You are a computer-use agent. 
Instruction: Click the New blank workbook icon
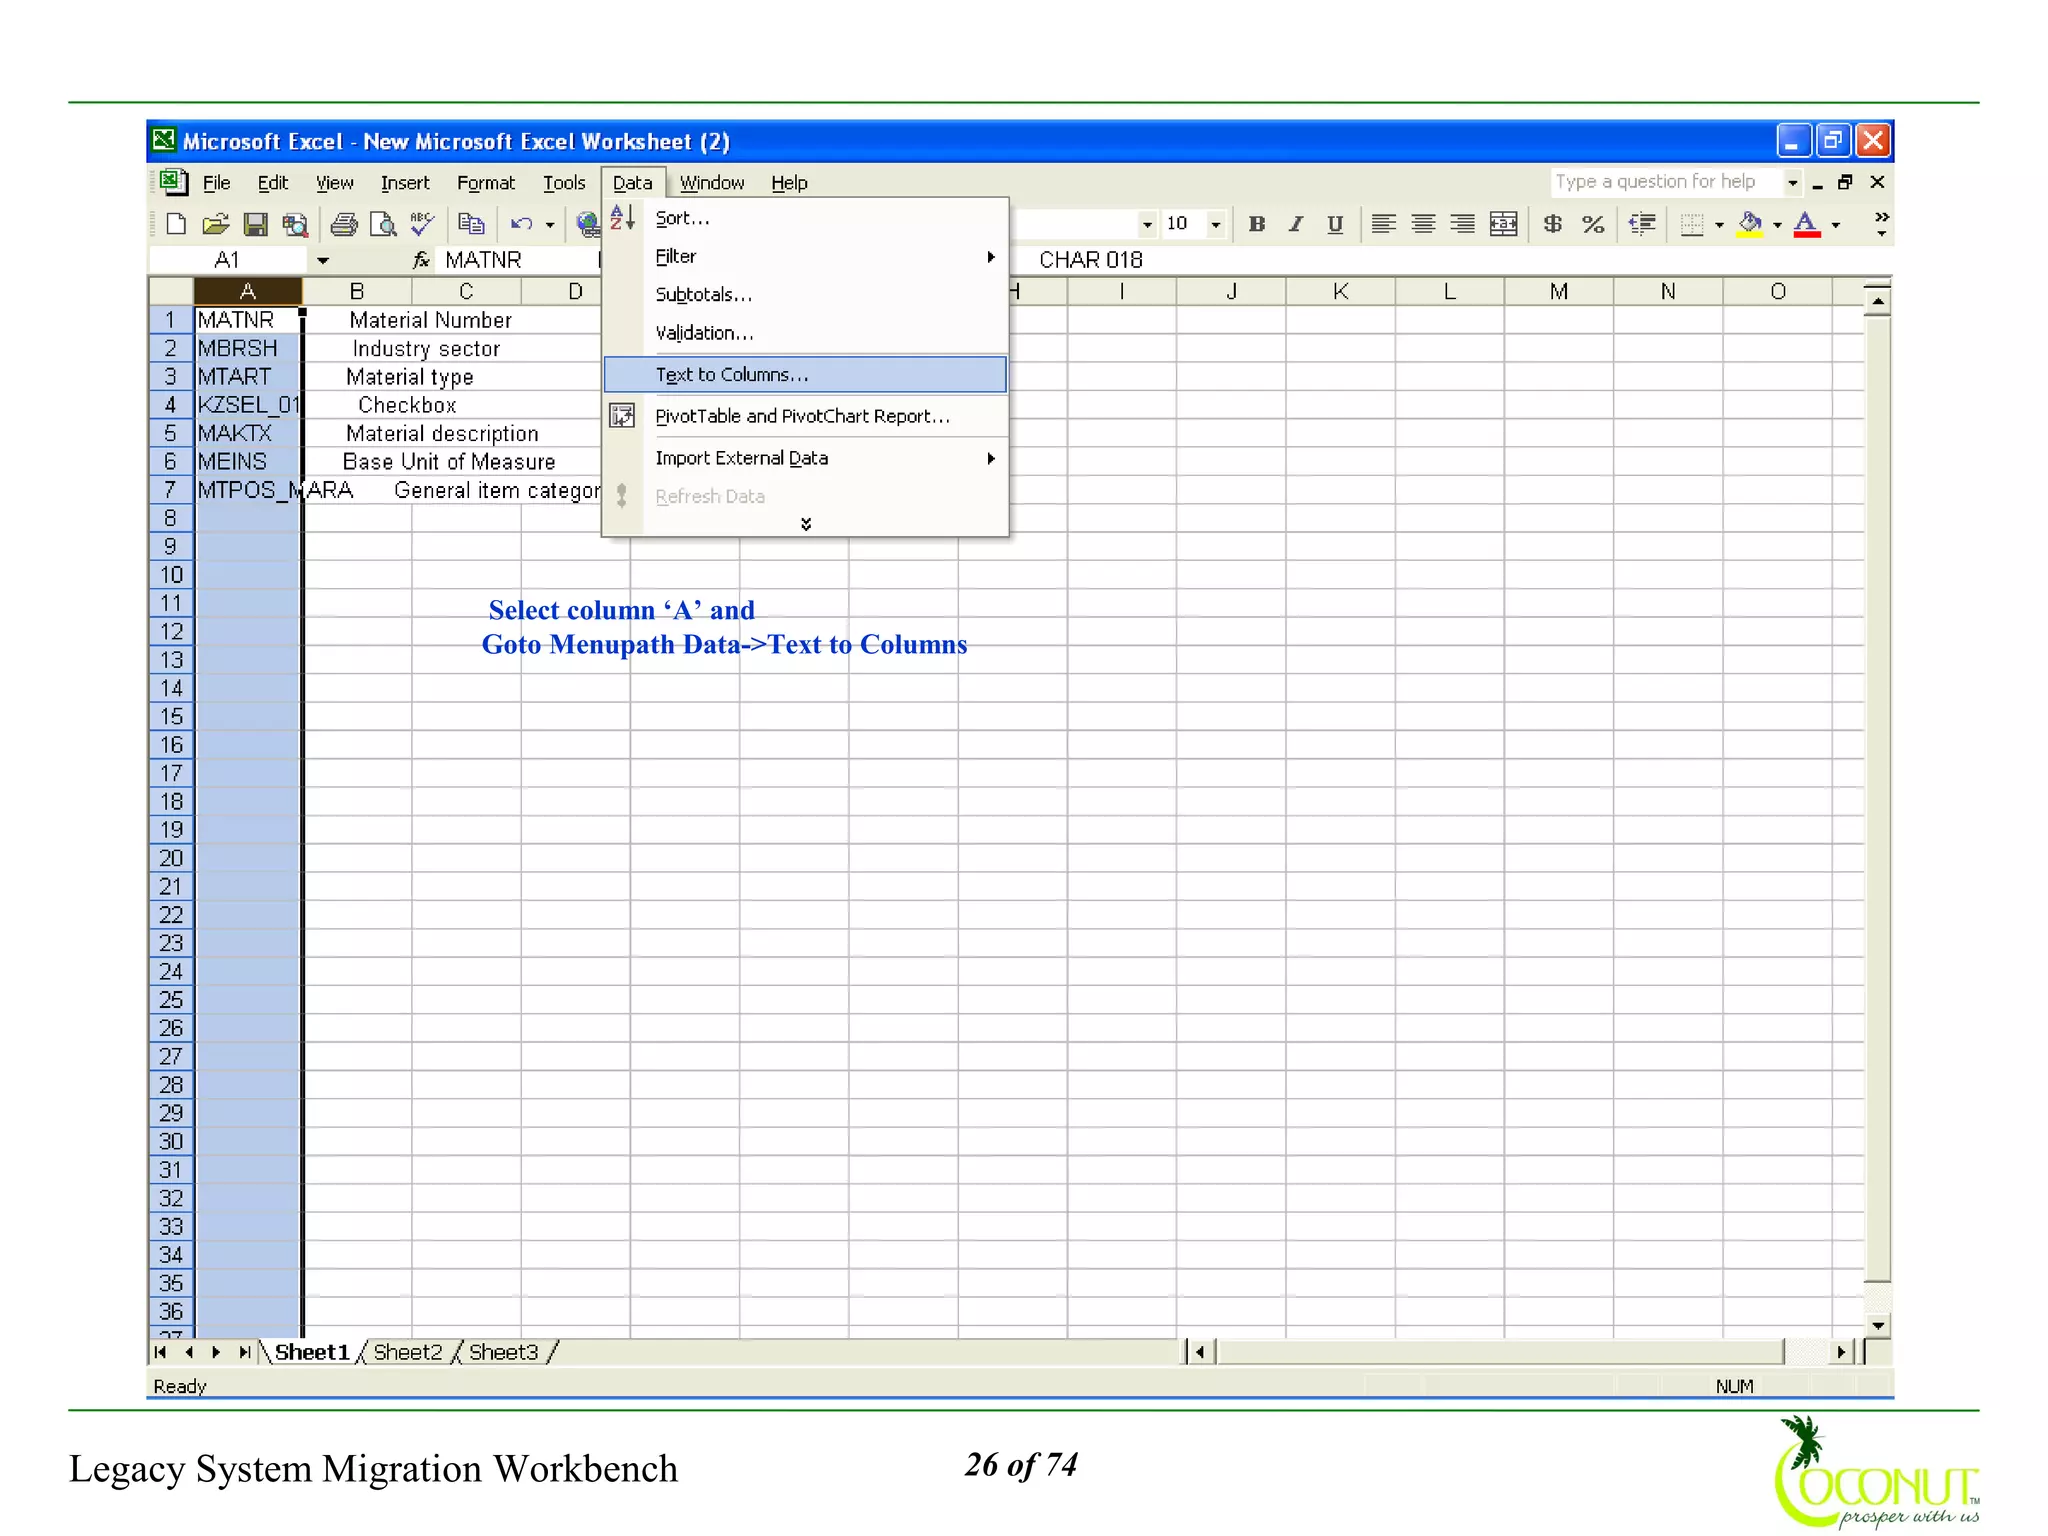(x=176, y=224)
